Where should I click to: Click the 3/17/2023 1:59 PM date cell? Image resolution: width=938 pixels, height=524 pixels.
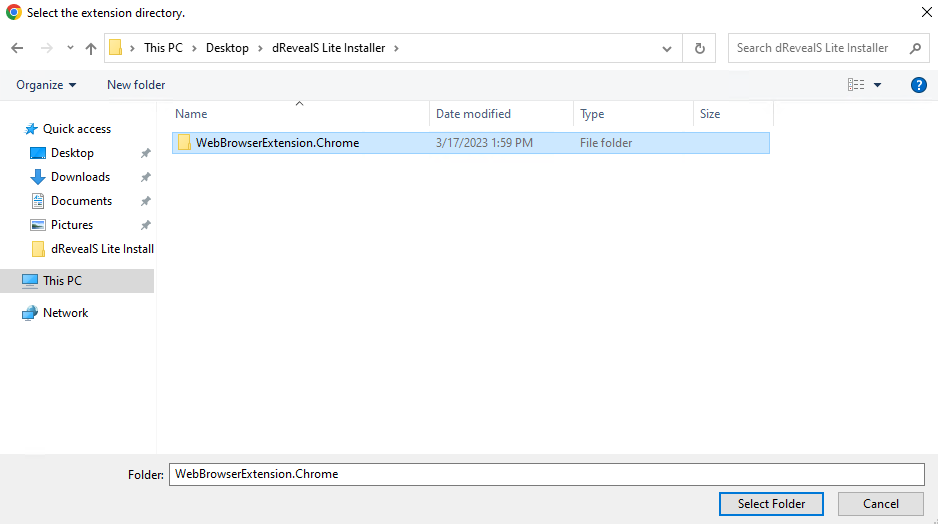484,143
